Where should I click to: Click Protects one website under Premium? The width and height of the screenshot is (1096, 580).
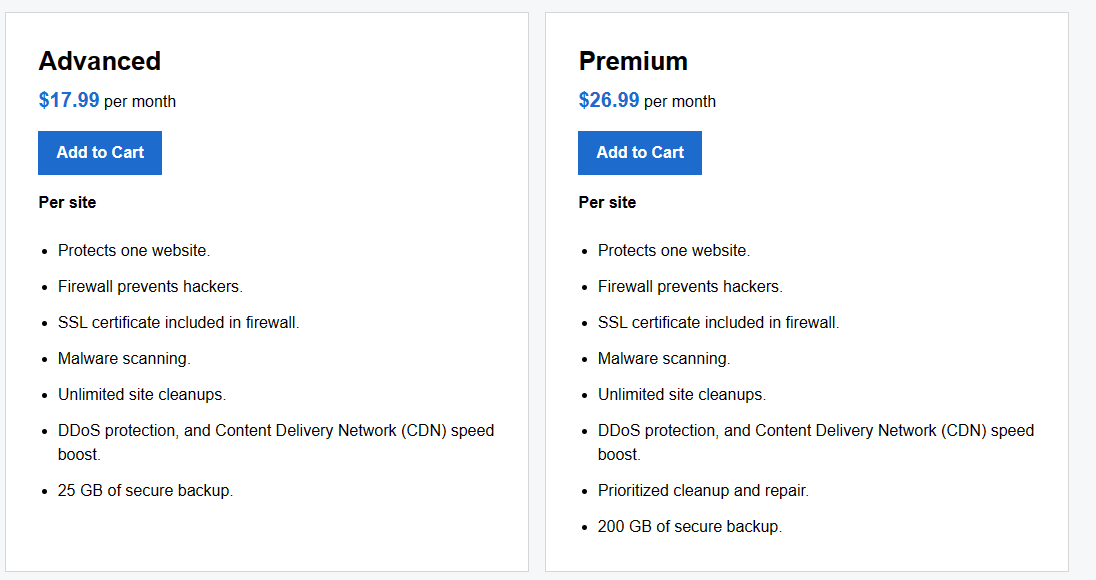click(x=673, y=250)
